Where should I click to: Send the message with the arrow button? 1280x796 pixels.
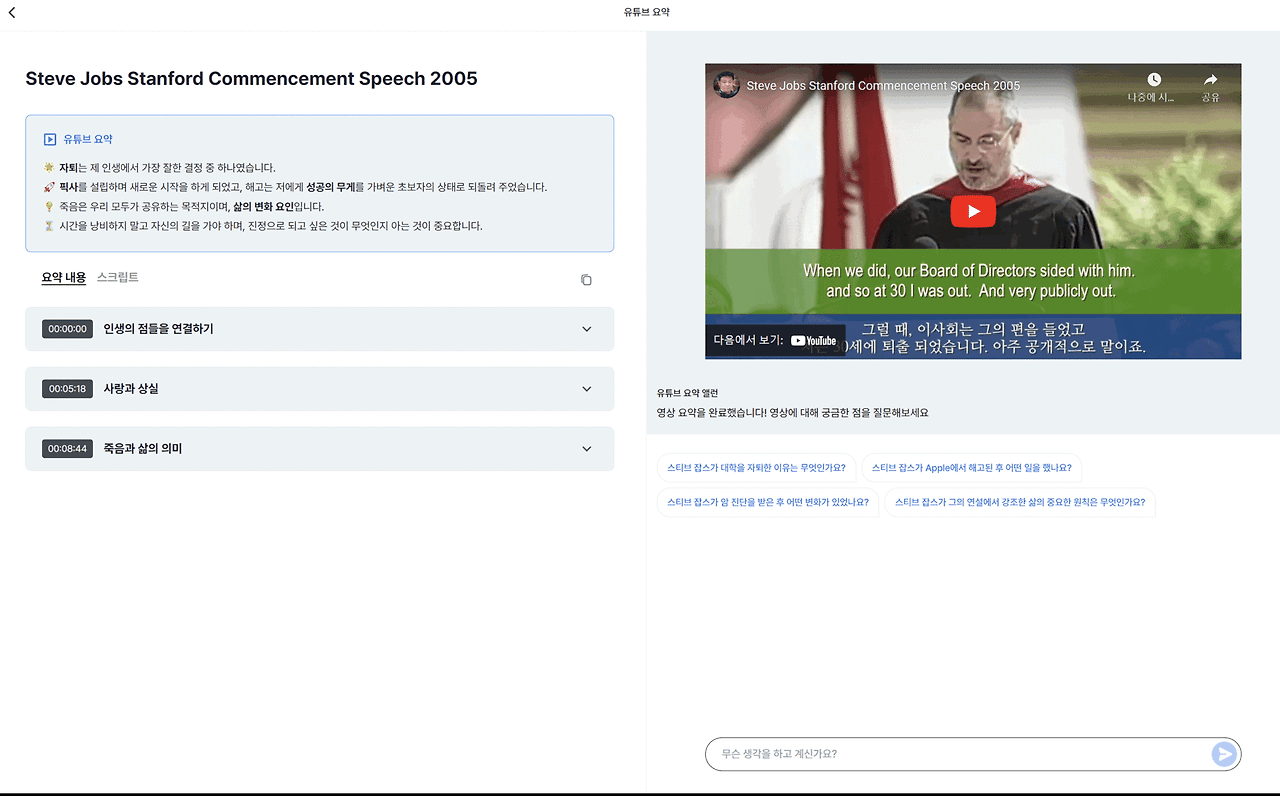tap(1223, 754)
